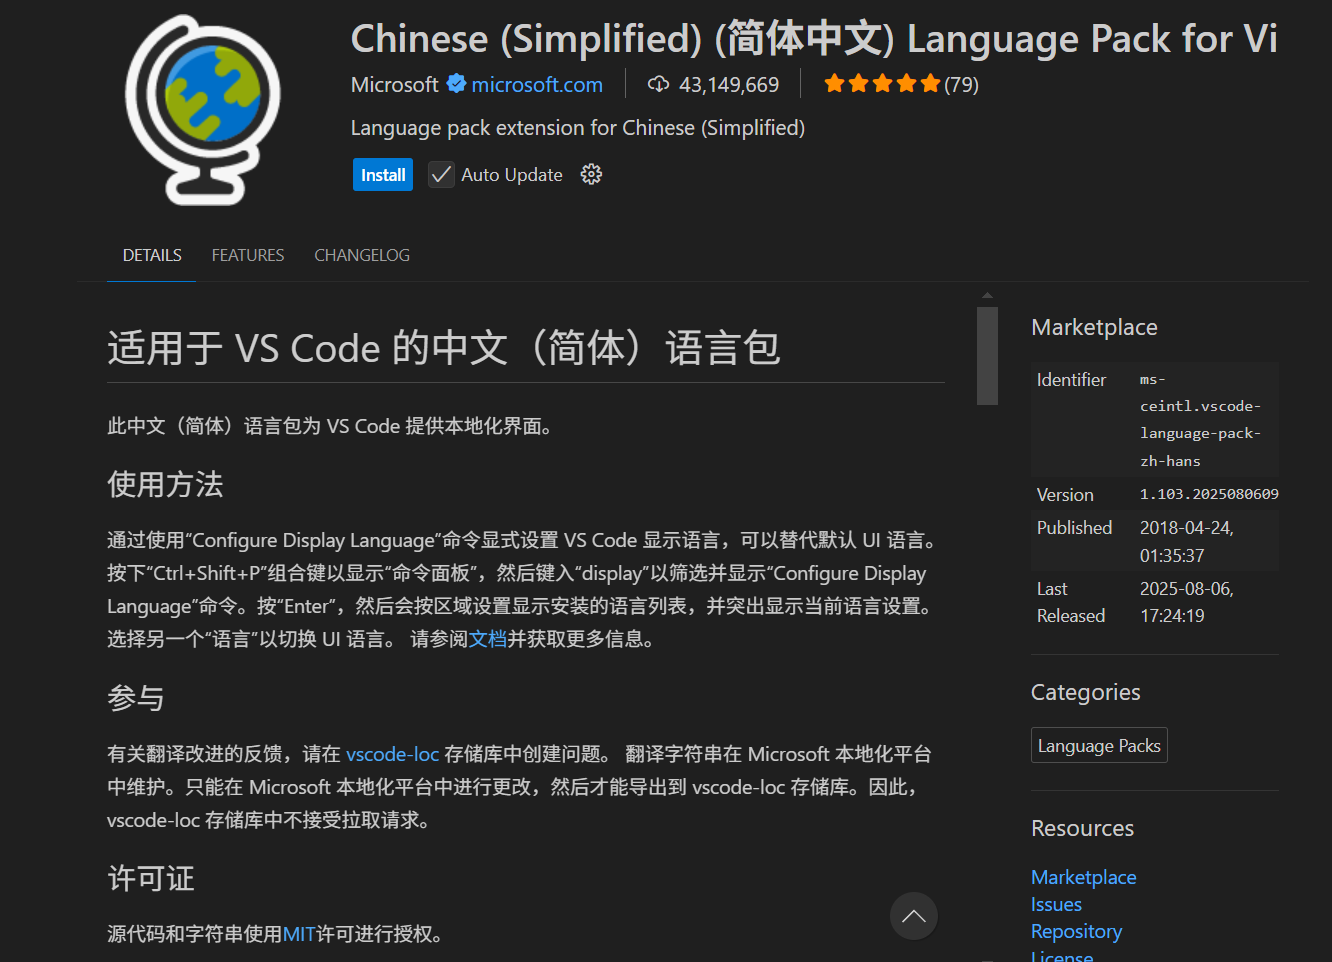The width and height of the screenshot is (1332, 962).
Task: Click the 使用方法 heading
Action: tap(165, 484)
